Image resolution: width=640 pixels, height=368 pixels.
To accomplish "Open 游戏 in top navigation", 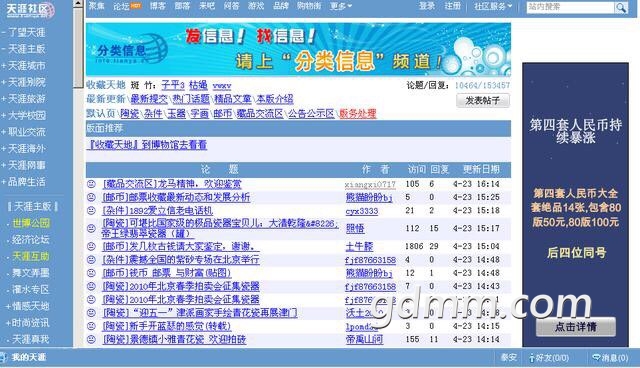I will pyautogui.click(x=256, y=6).
